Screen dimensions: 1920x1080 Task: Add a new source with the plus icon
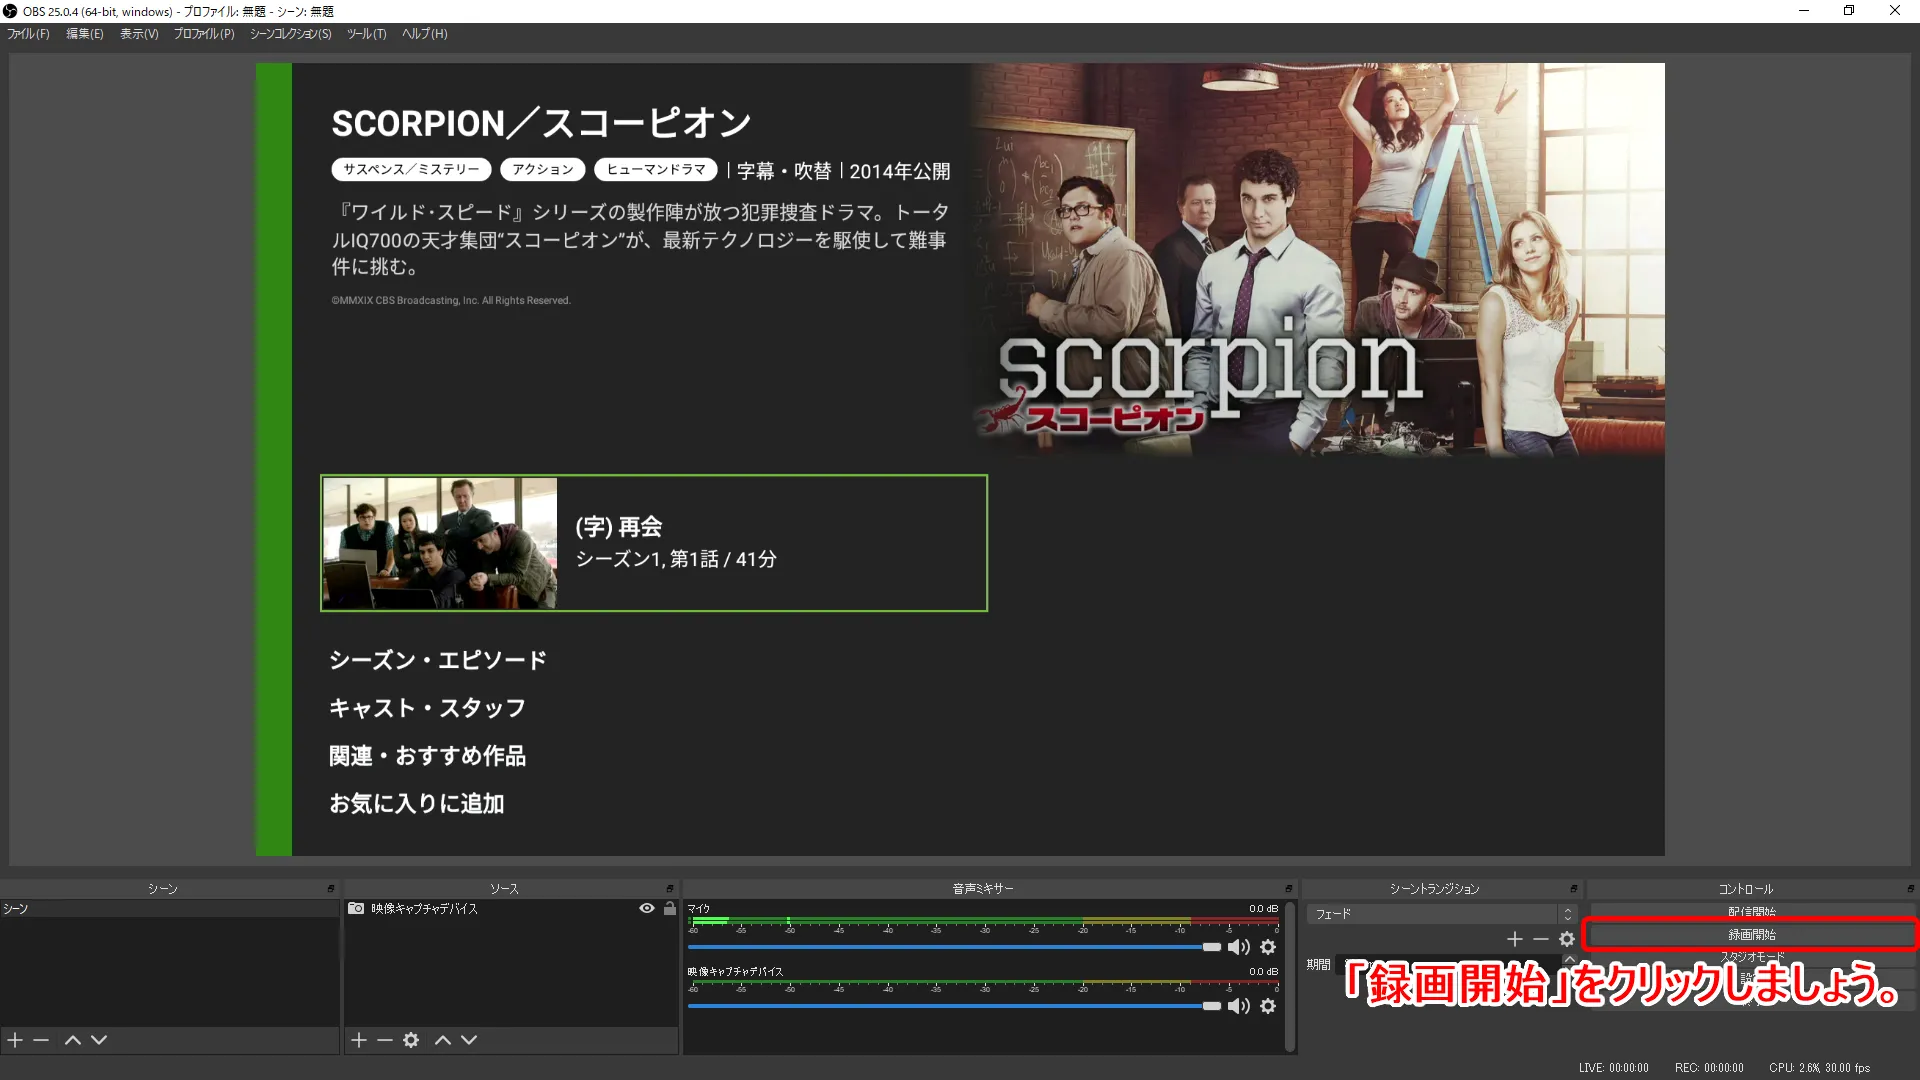[x=359, y=1040]
